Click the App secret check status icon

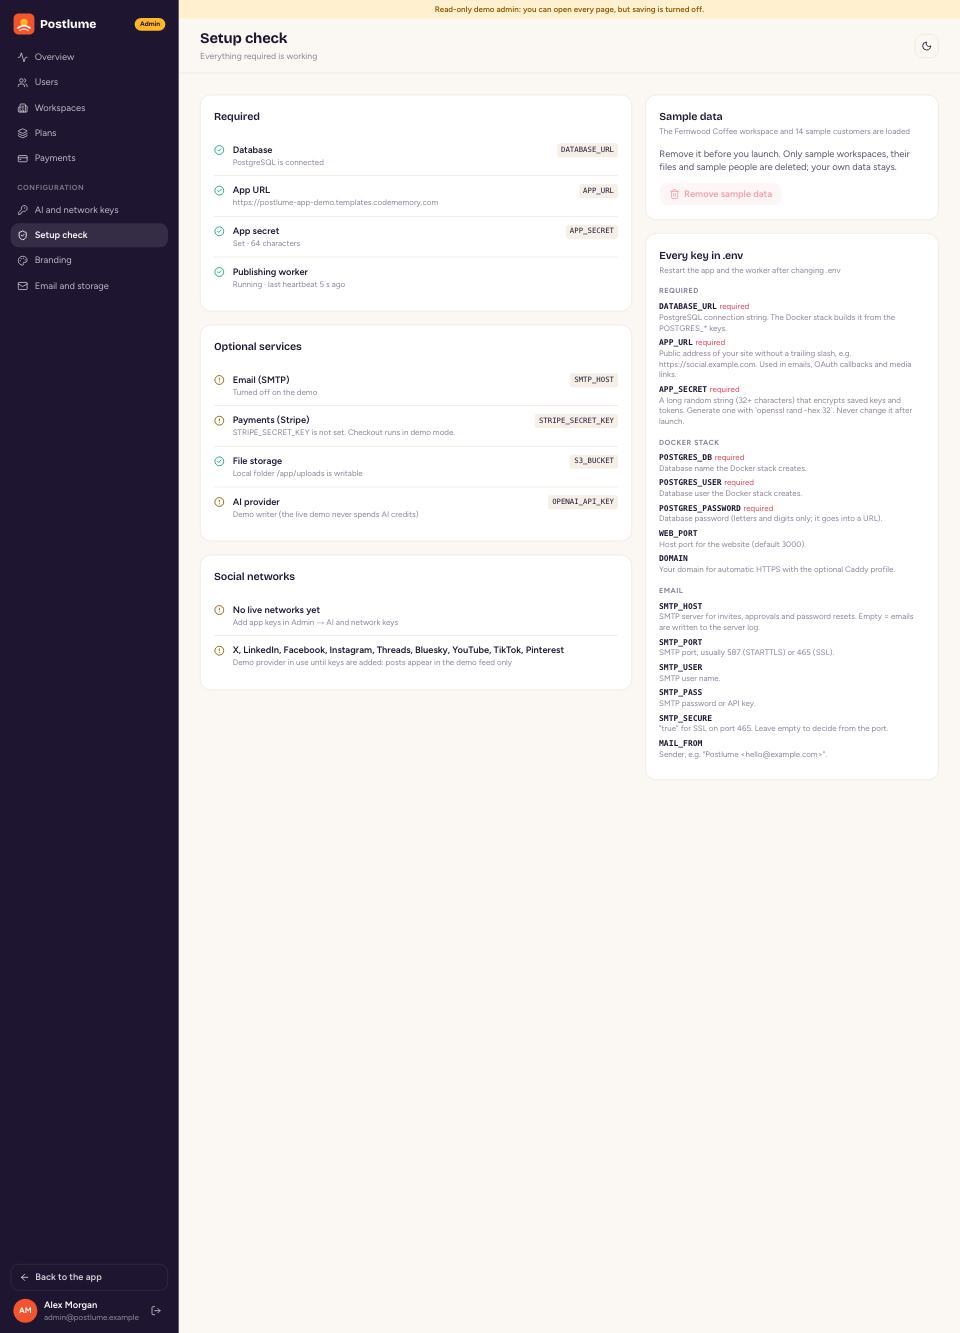pyautogui.click(x=219, y=231)
